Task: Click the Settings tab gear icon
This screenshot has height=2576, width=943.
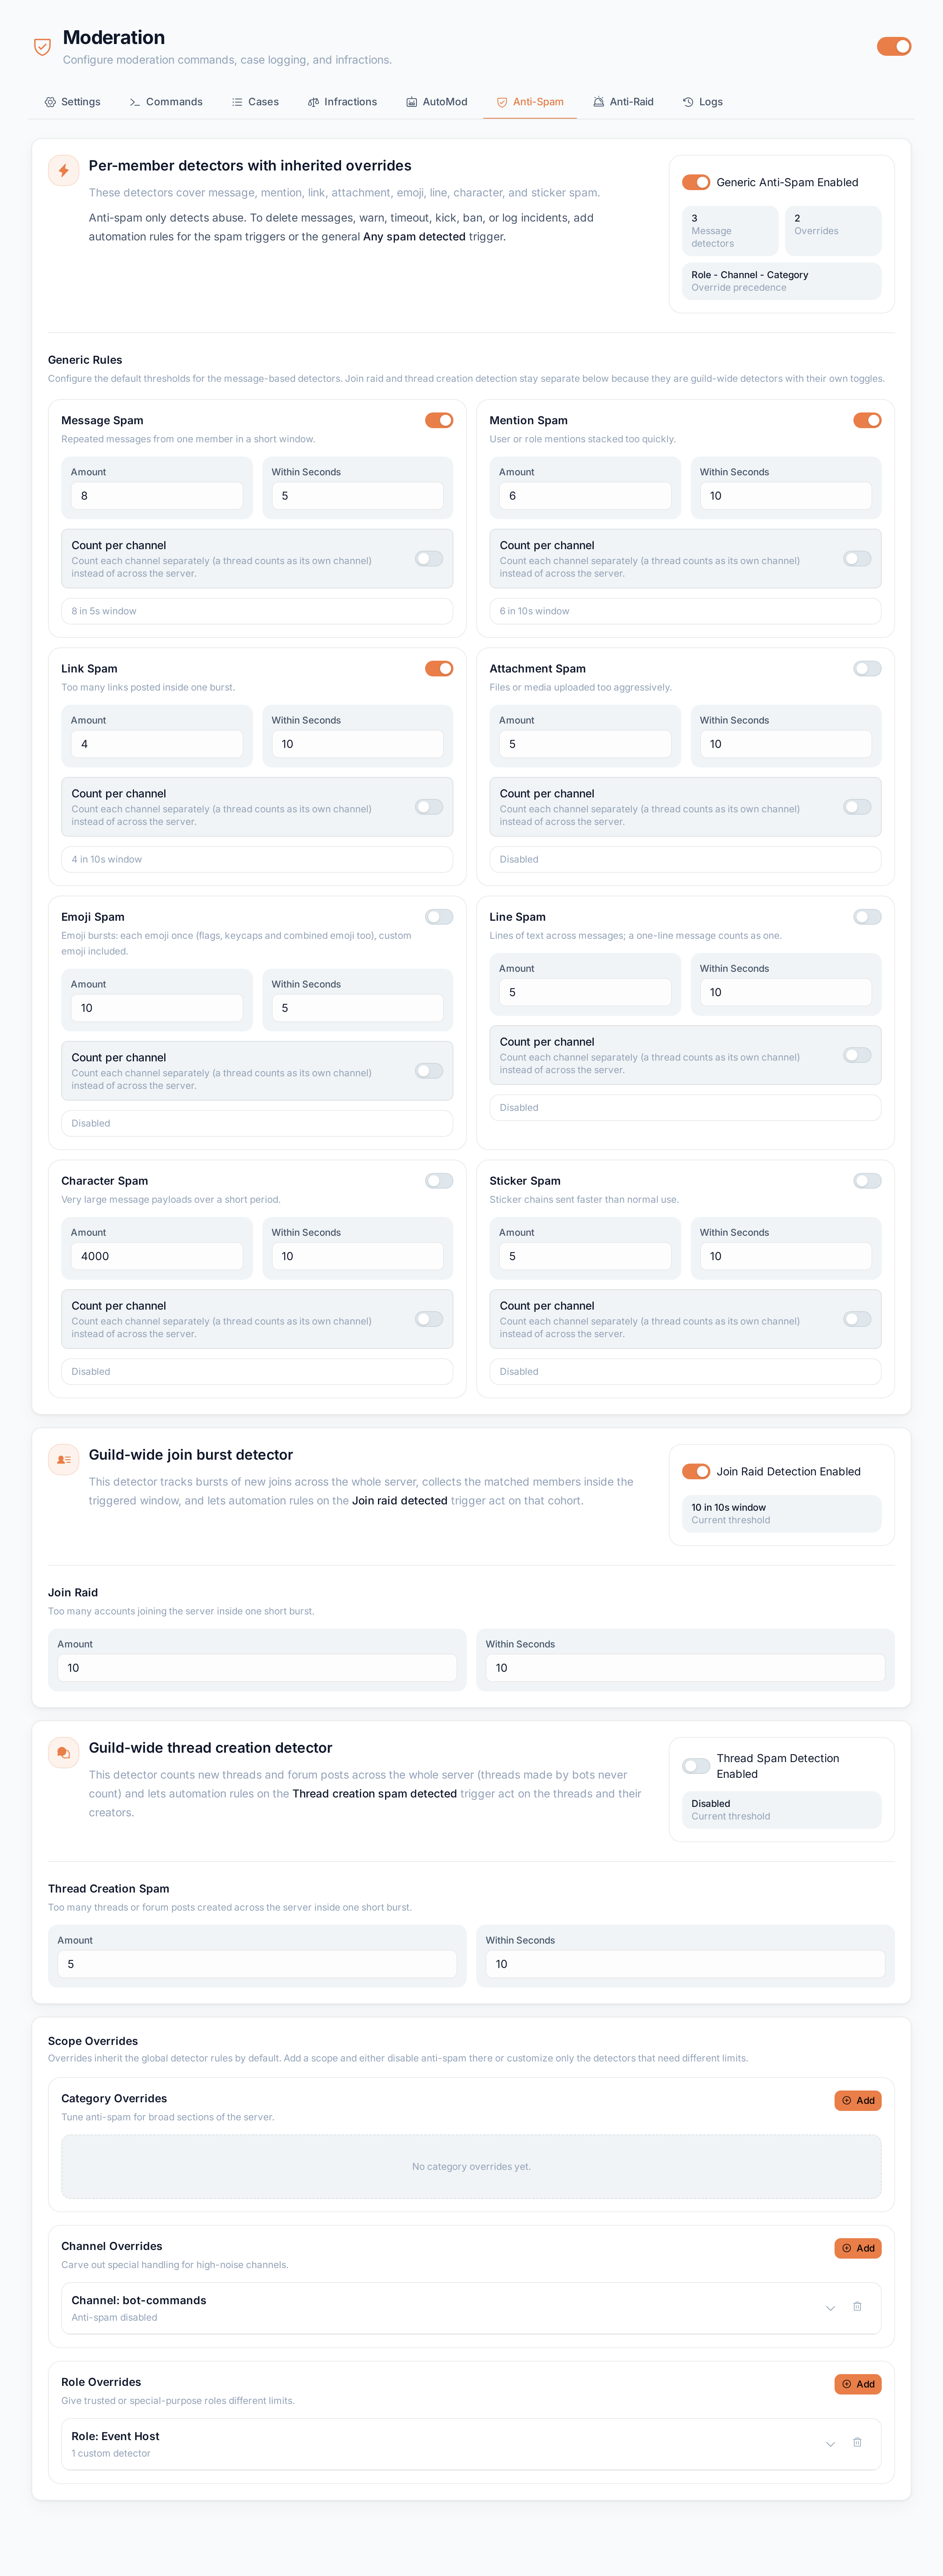Action: pos(50,102)
